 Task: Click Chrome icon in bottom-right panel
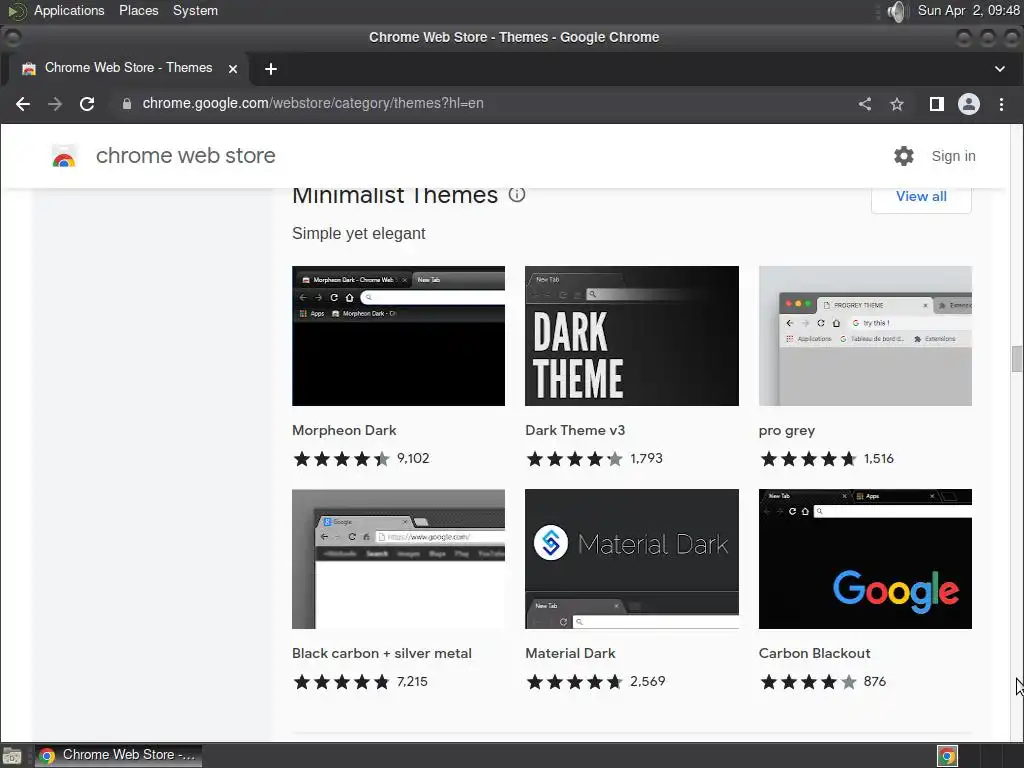(x=947, y=756)
